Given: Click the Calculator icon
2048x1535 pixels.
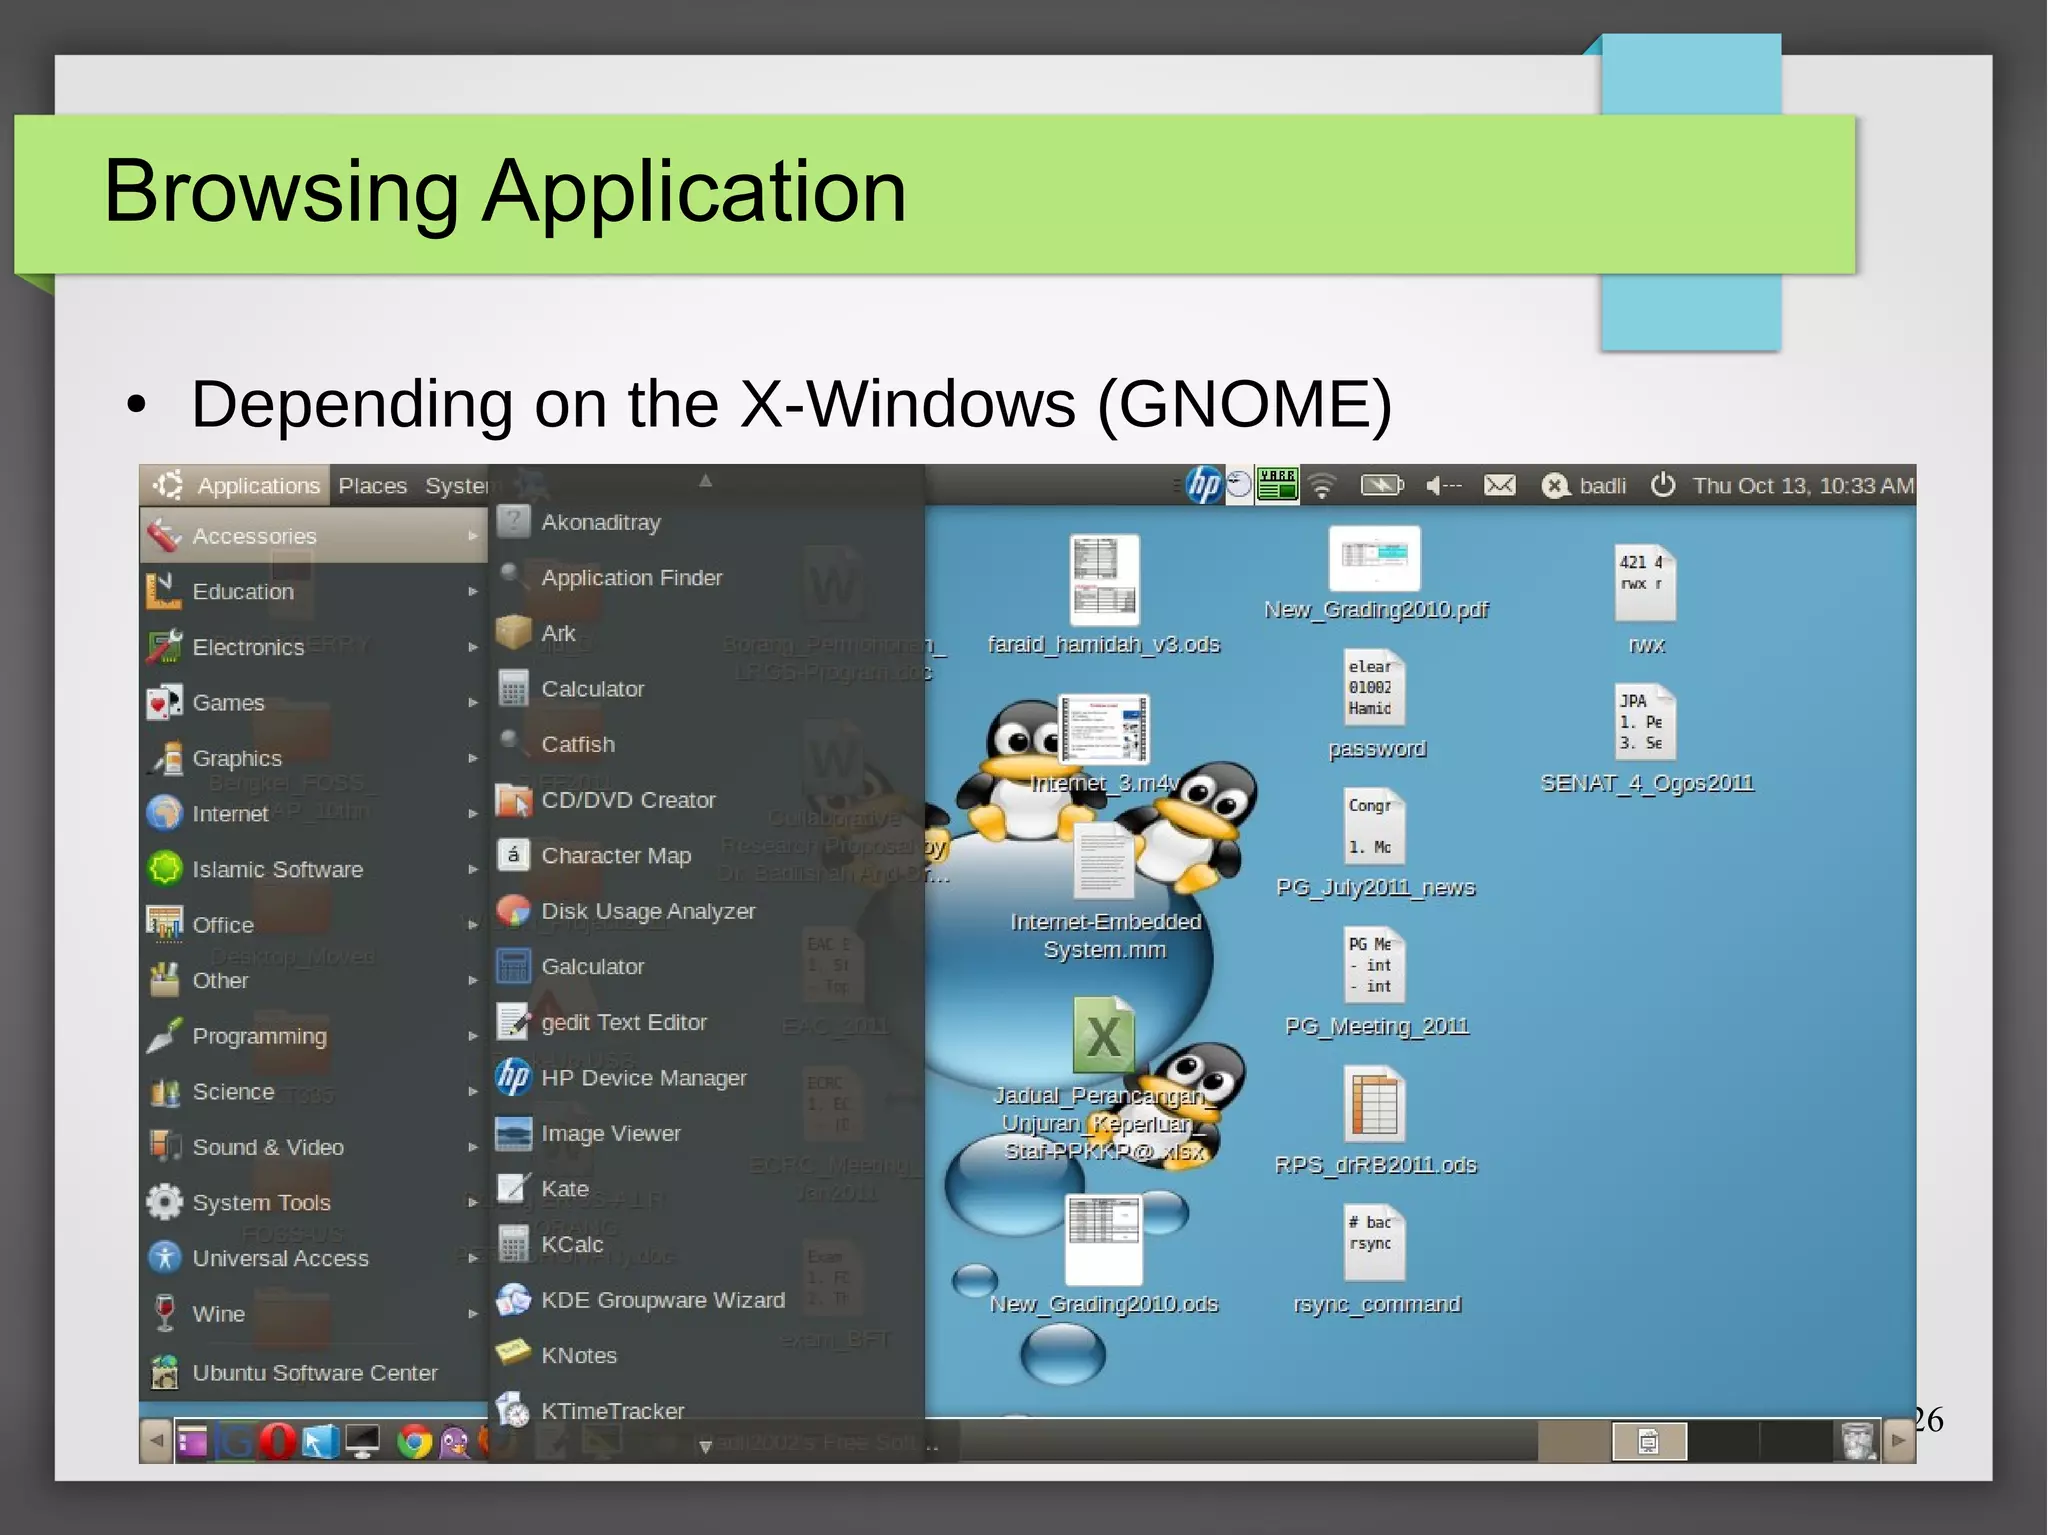Looking at the screenshot, I should click(513, 688).
